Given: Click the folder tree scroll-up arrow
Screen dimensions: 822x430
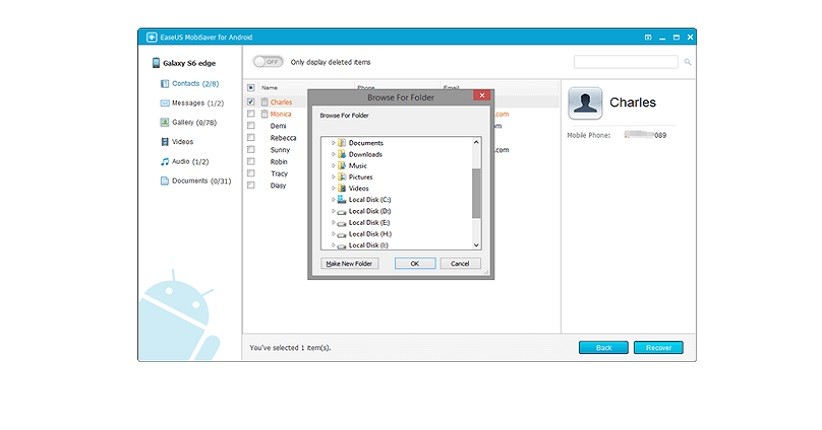Looking at the screenshot, I should pos(476,142).
